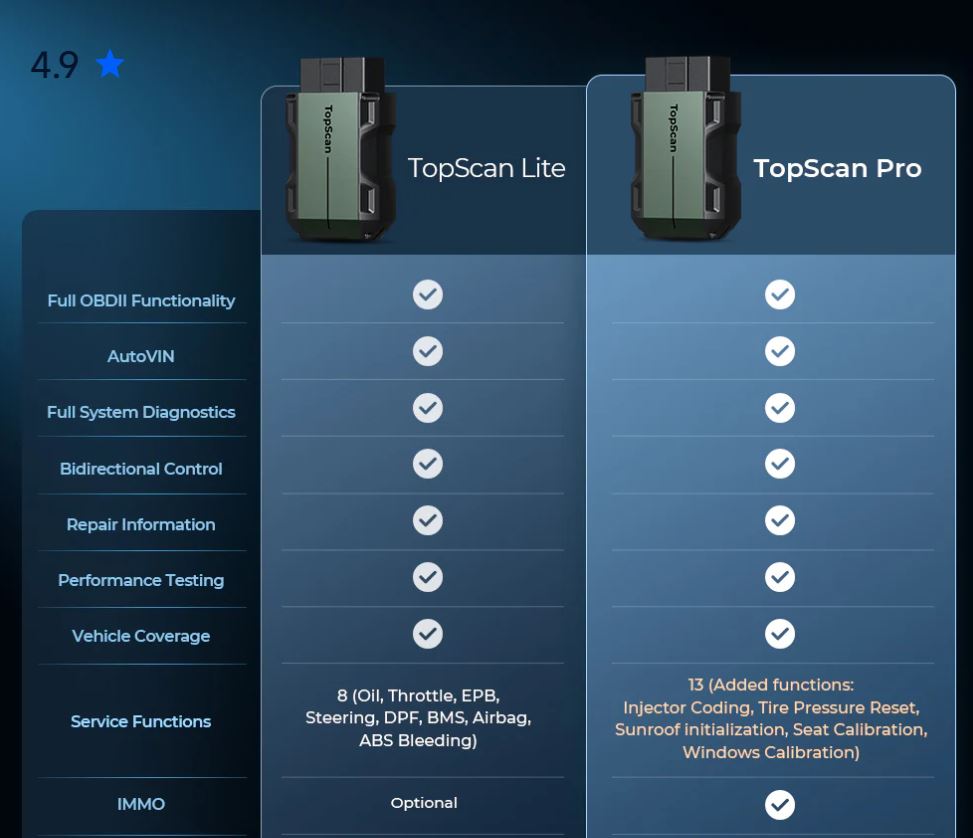Click Pro checkmark for Performance Testing
Viewport: 973px width, 838px height.
coord(780,577)
